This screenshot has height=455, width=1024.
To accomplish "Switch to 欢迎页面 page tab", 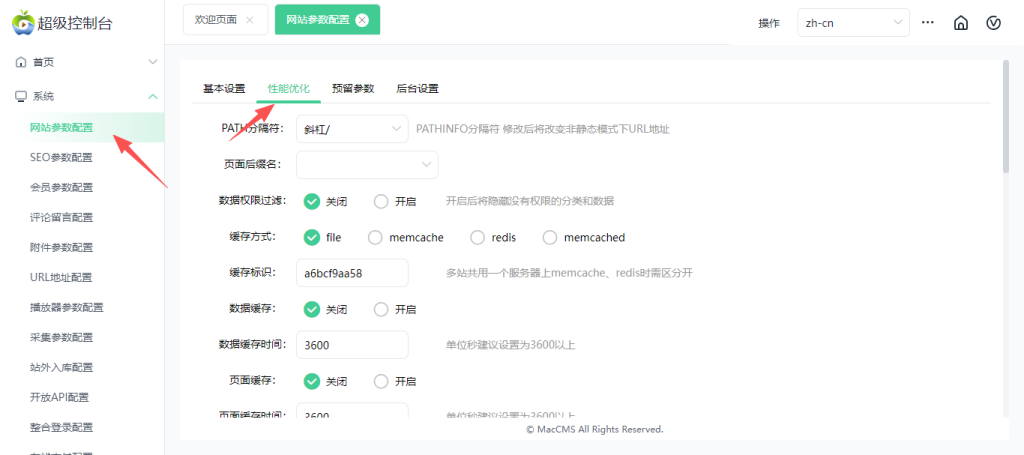I will 225,20.
